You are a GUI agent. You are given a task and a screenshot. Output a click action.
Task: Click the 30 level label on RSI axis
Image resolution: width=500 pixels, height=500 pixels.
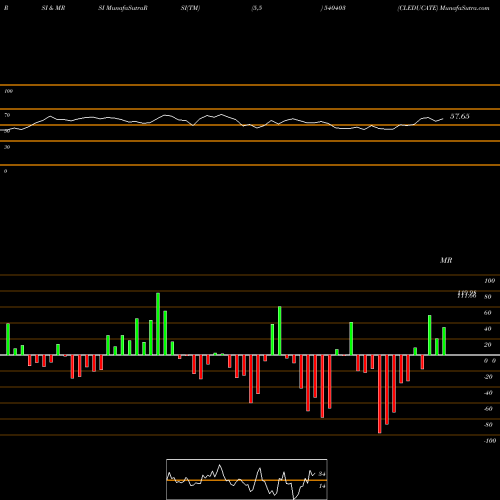click(x=7, y=147)
